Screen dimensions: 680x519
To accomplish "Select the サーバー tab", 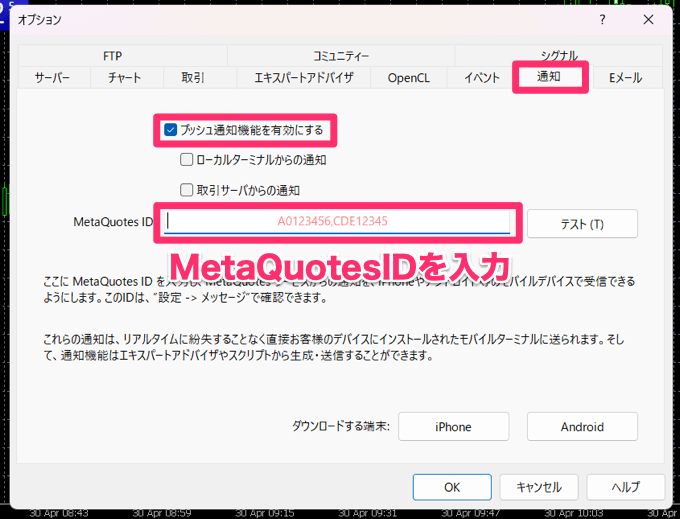I will click(x=54, y=78).
